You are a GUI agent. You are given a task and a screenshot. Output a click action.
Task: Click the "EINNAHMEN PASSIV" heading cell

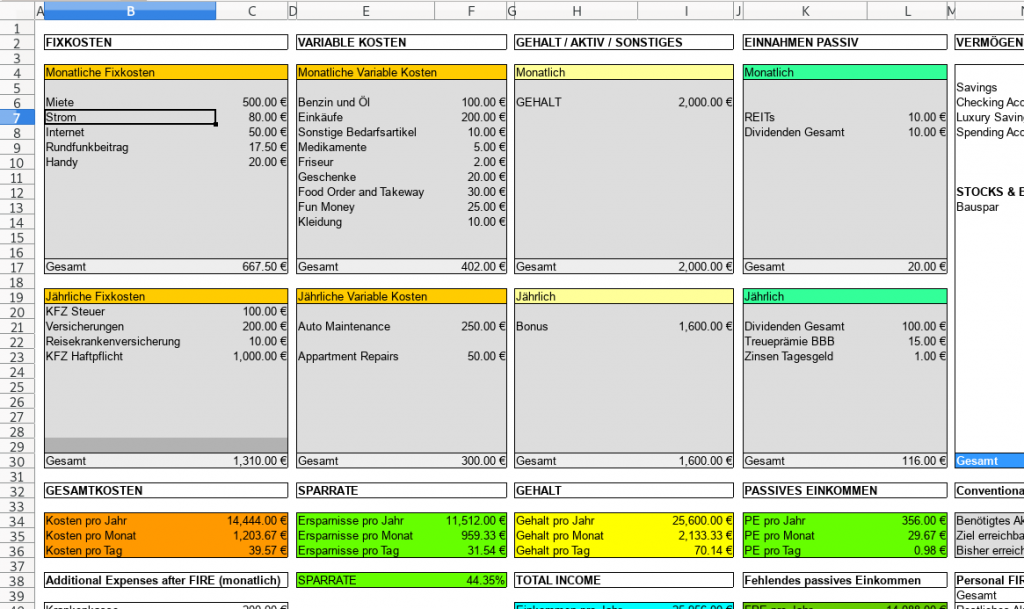tap(844, 42)
